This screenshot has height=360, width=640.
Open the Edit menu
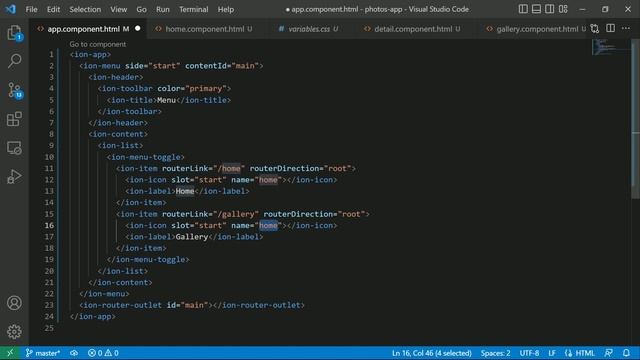[x=53, y=9]
